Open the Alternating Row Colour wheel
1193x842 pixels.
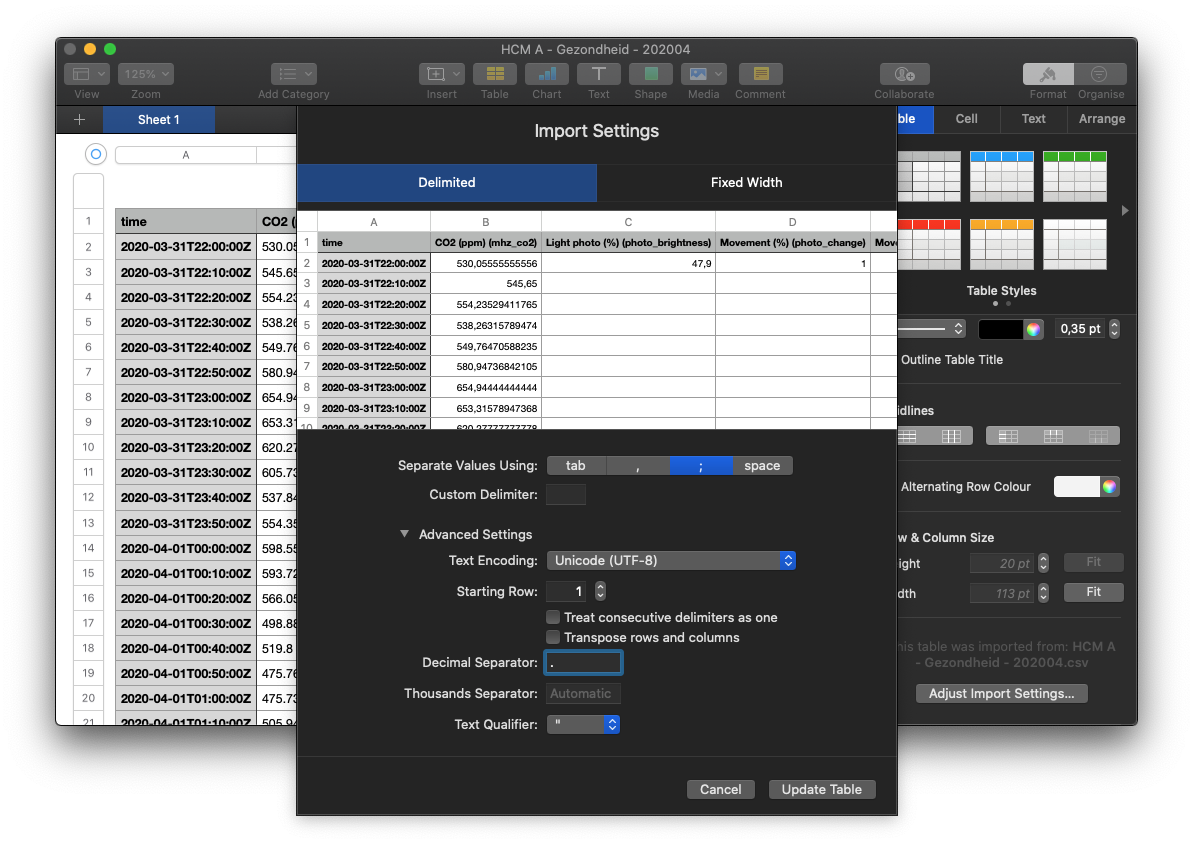(1108, 487)
